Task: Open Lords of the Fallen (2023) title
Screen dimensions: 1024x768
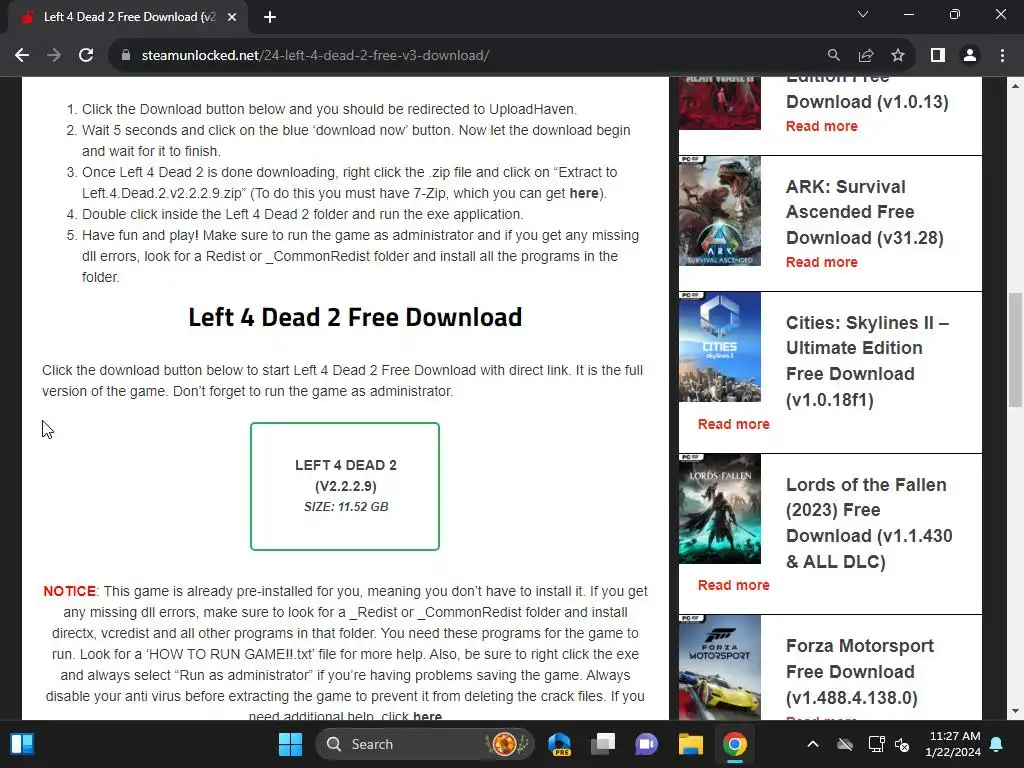Action: point(869,522)
